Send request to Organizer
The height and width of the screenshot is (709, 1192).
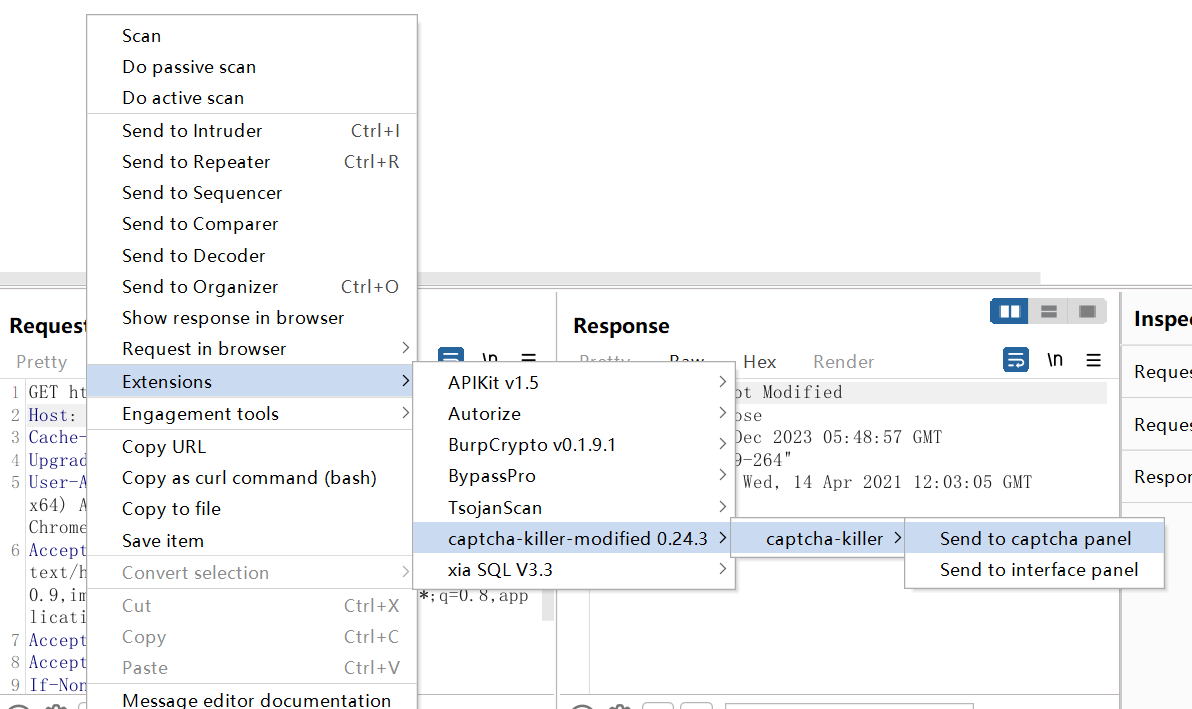pos(252,286)
